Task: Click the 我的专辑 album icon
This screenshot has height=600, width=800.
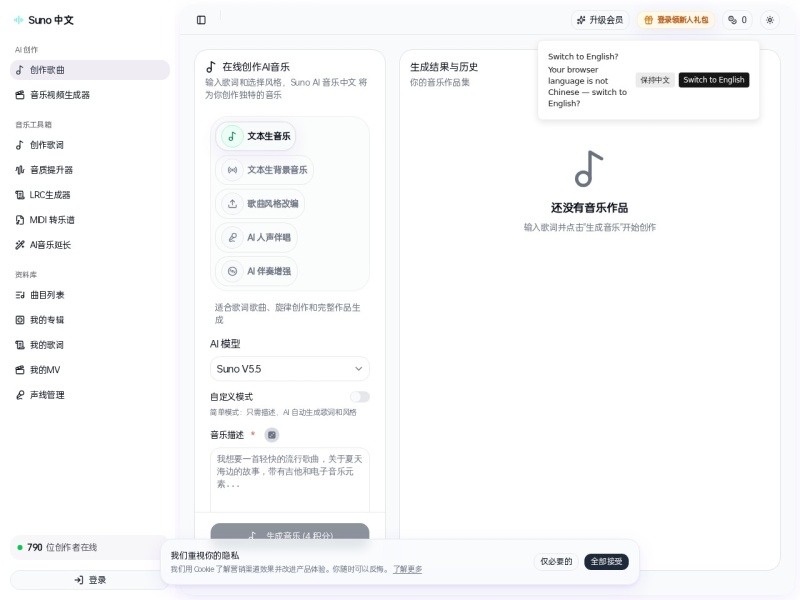Action: [x=20, y=320]
